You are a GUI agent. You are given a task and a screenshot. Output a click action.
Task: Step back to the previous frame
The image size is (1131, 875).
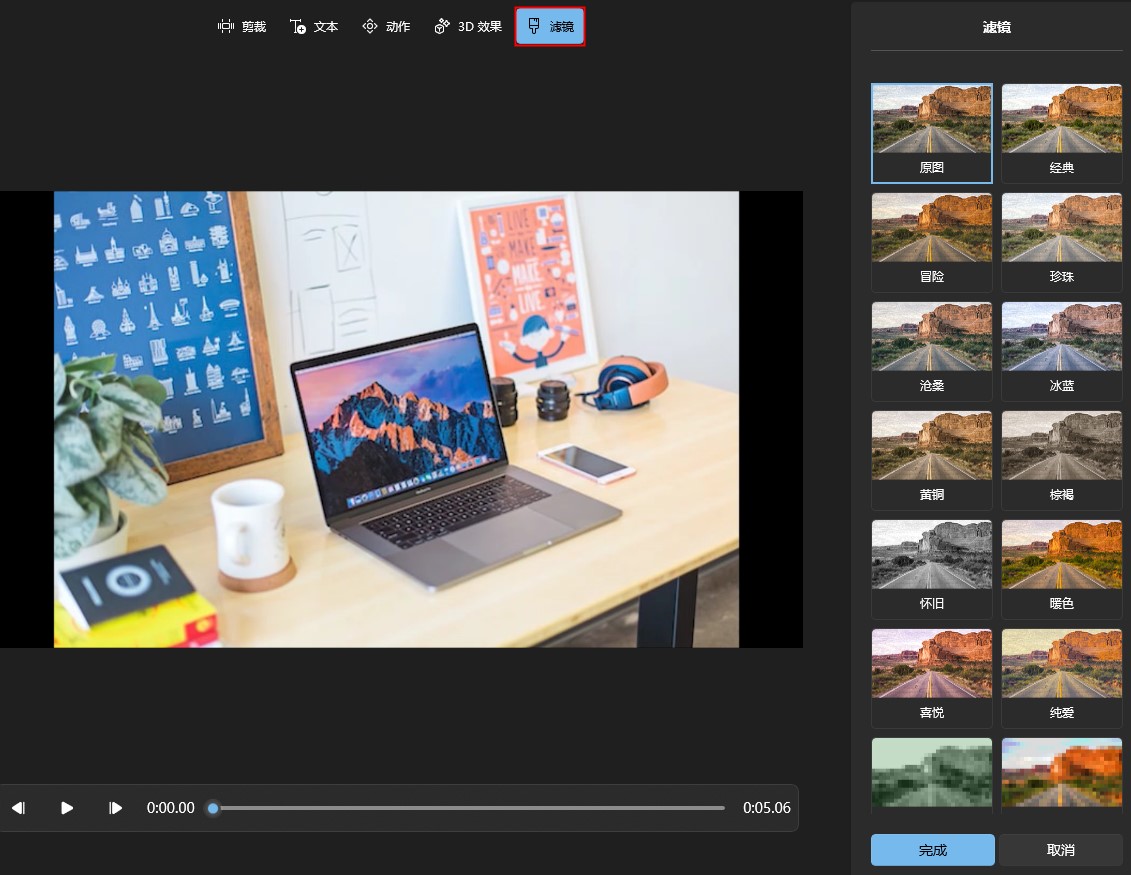(x=18, y=808)
